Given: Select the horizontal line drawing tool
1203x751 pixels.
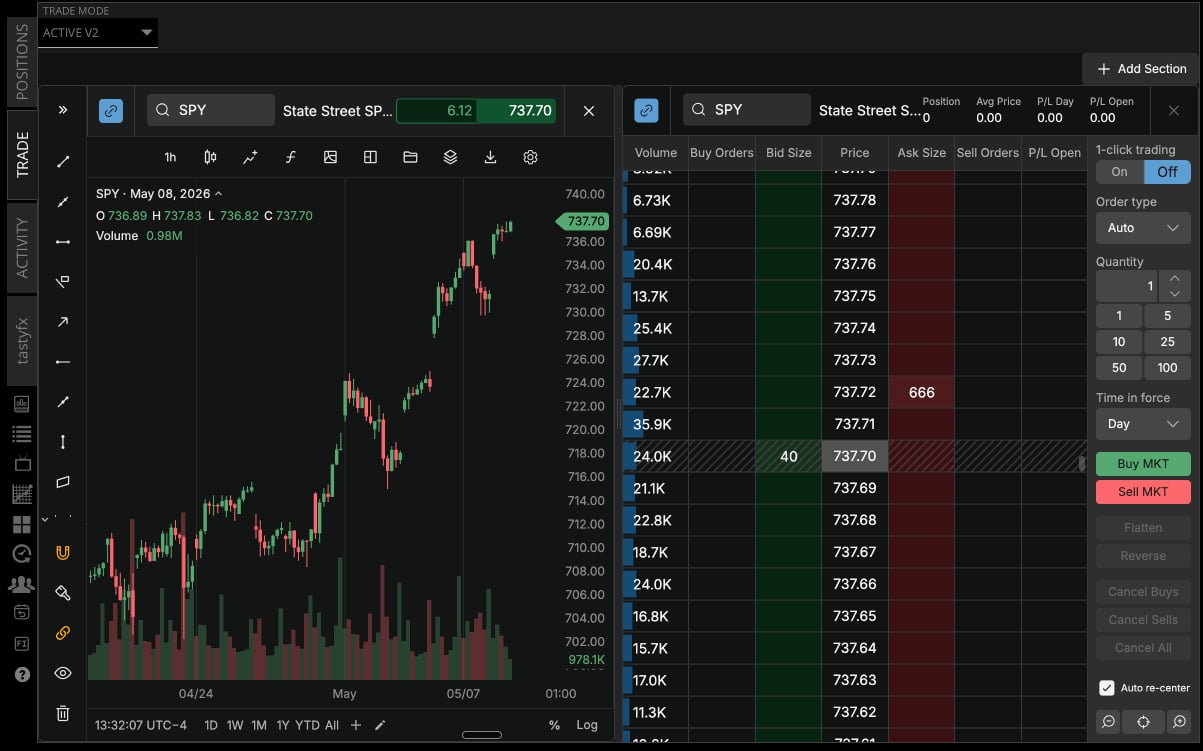Looking at the screenshot, I should point(63,241).
